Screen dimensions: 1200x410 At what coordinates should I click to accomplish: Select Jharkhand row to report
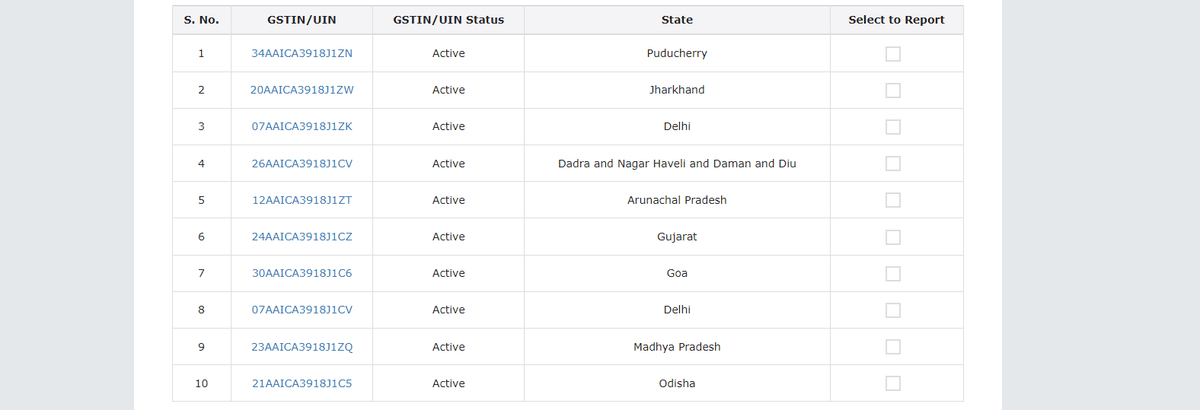[893, 90]
